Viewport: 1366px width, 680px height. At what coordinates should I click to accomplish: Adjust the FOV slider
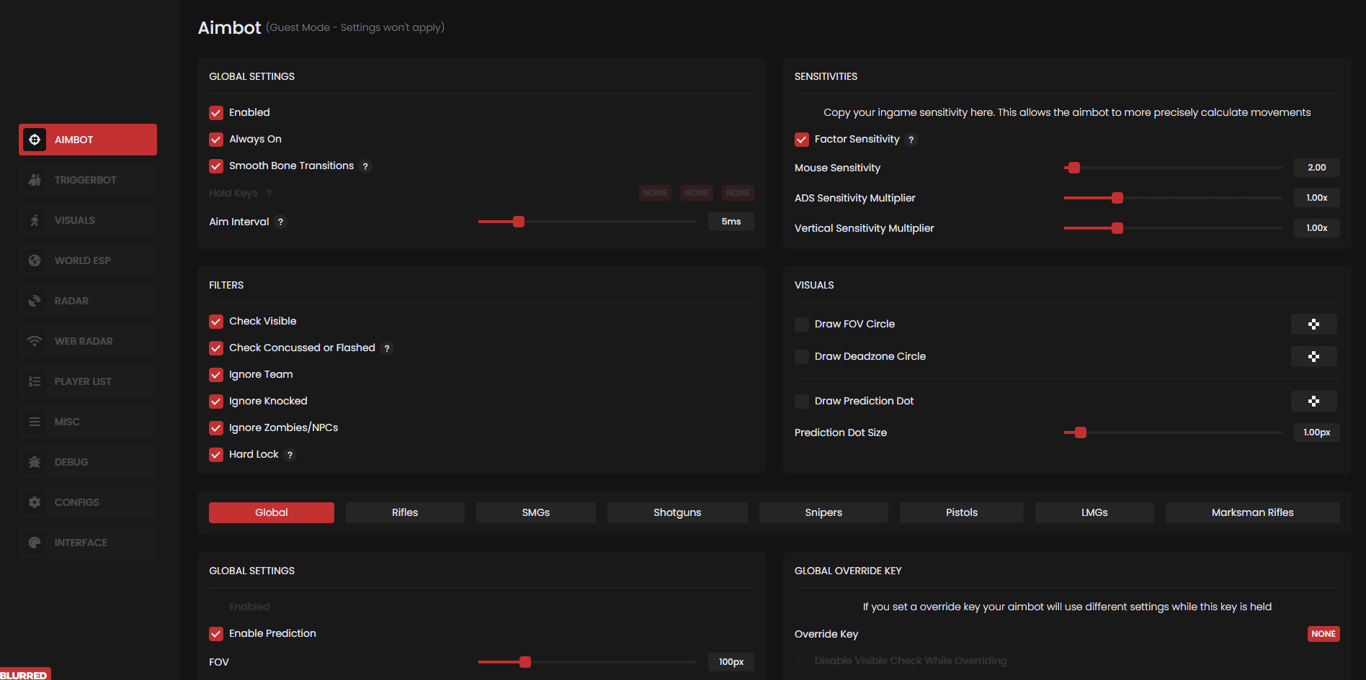(587, 662)
